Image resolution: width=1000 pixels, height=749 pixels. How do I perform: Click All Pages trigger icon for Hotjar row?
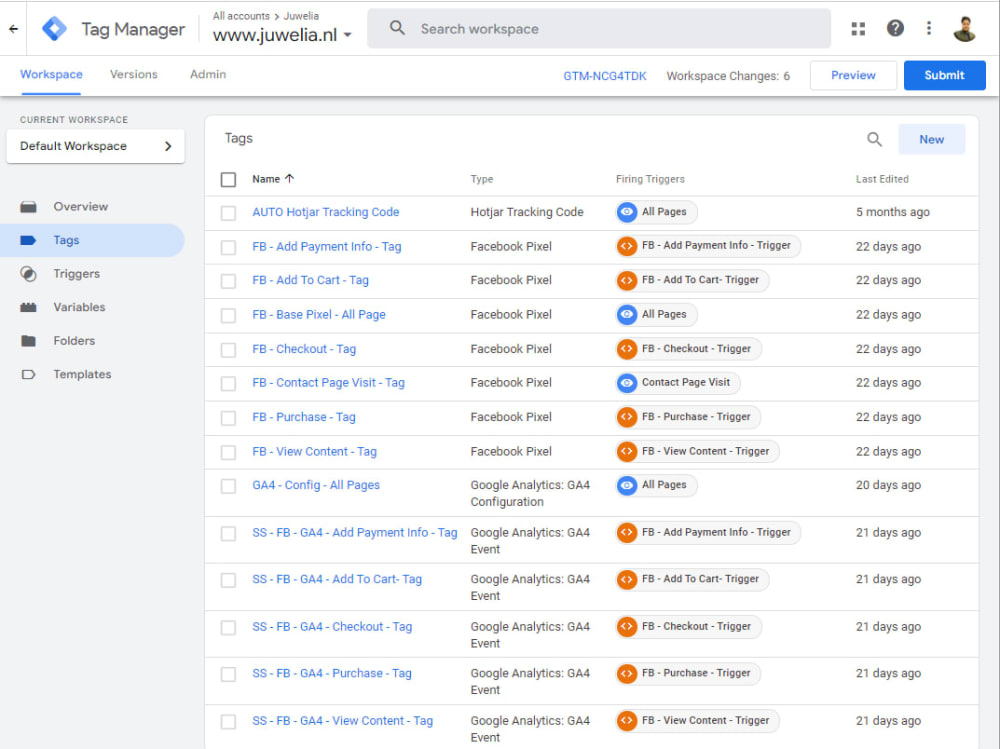click(627, 212)
